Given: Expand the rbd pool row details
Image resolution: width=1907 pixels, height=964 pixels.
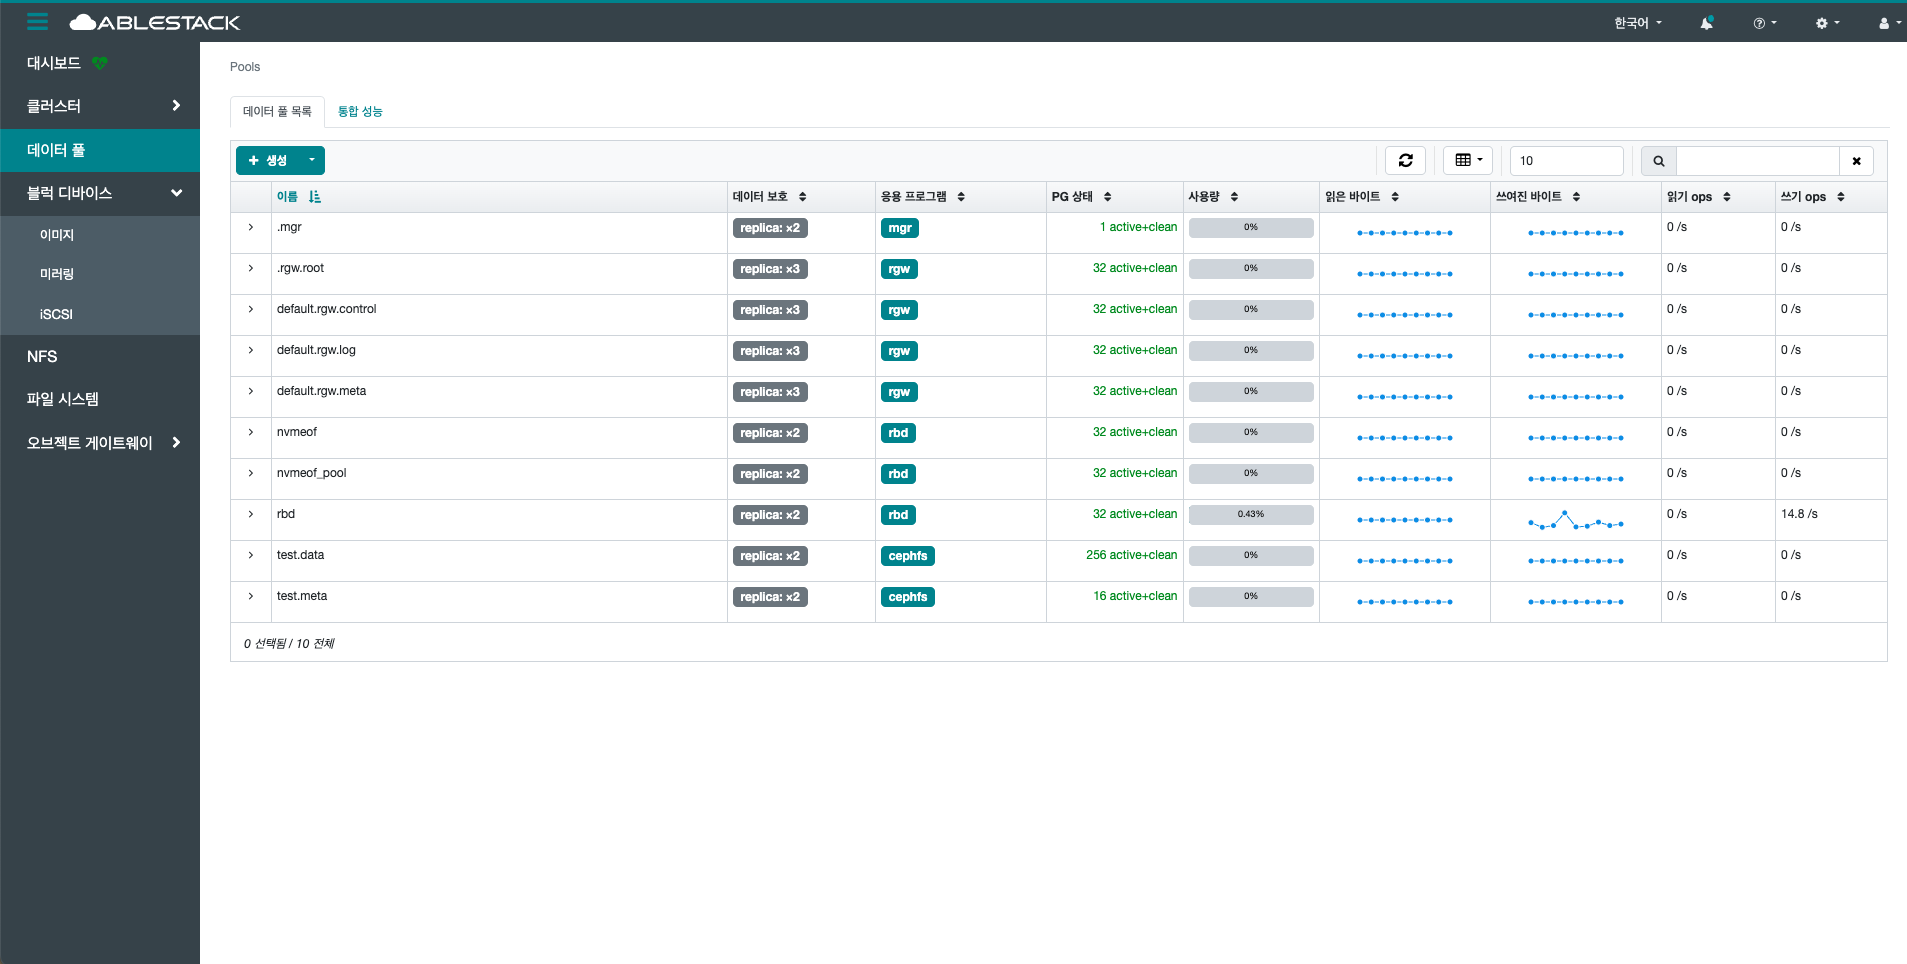Looking at the screenshot, I should (251, 514).
